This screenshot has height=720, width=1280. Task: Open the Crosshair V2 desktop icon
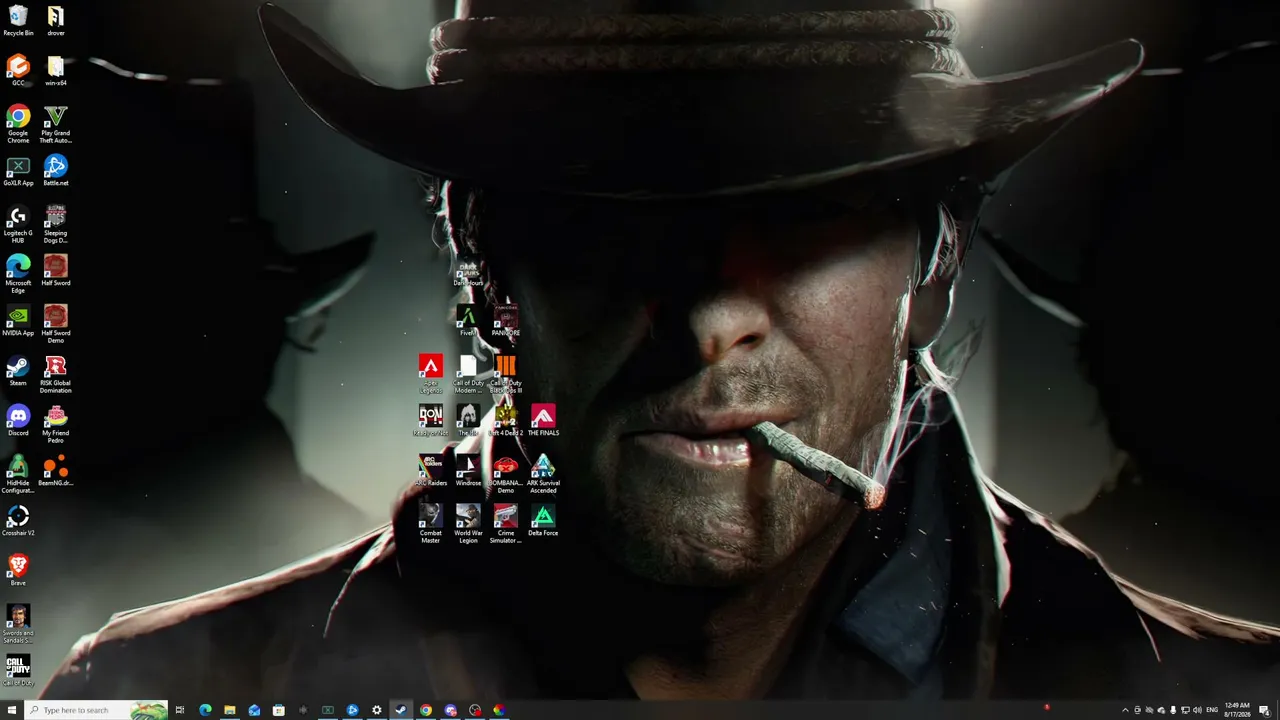tap(18, 520)
